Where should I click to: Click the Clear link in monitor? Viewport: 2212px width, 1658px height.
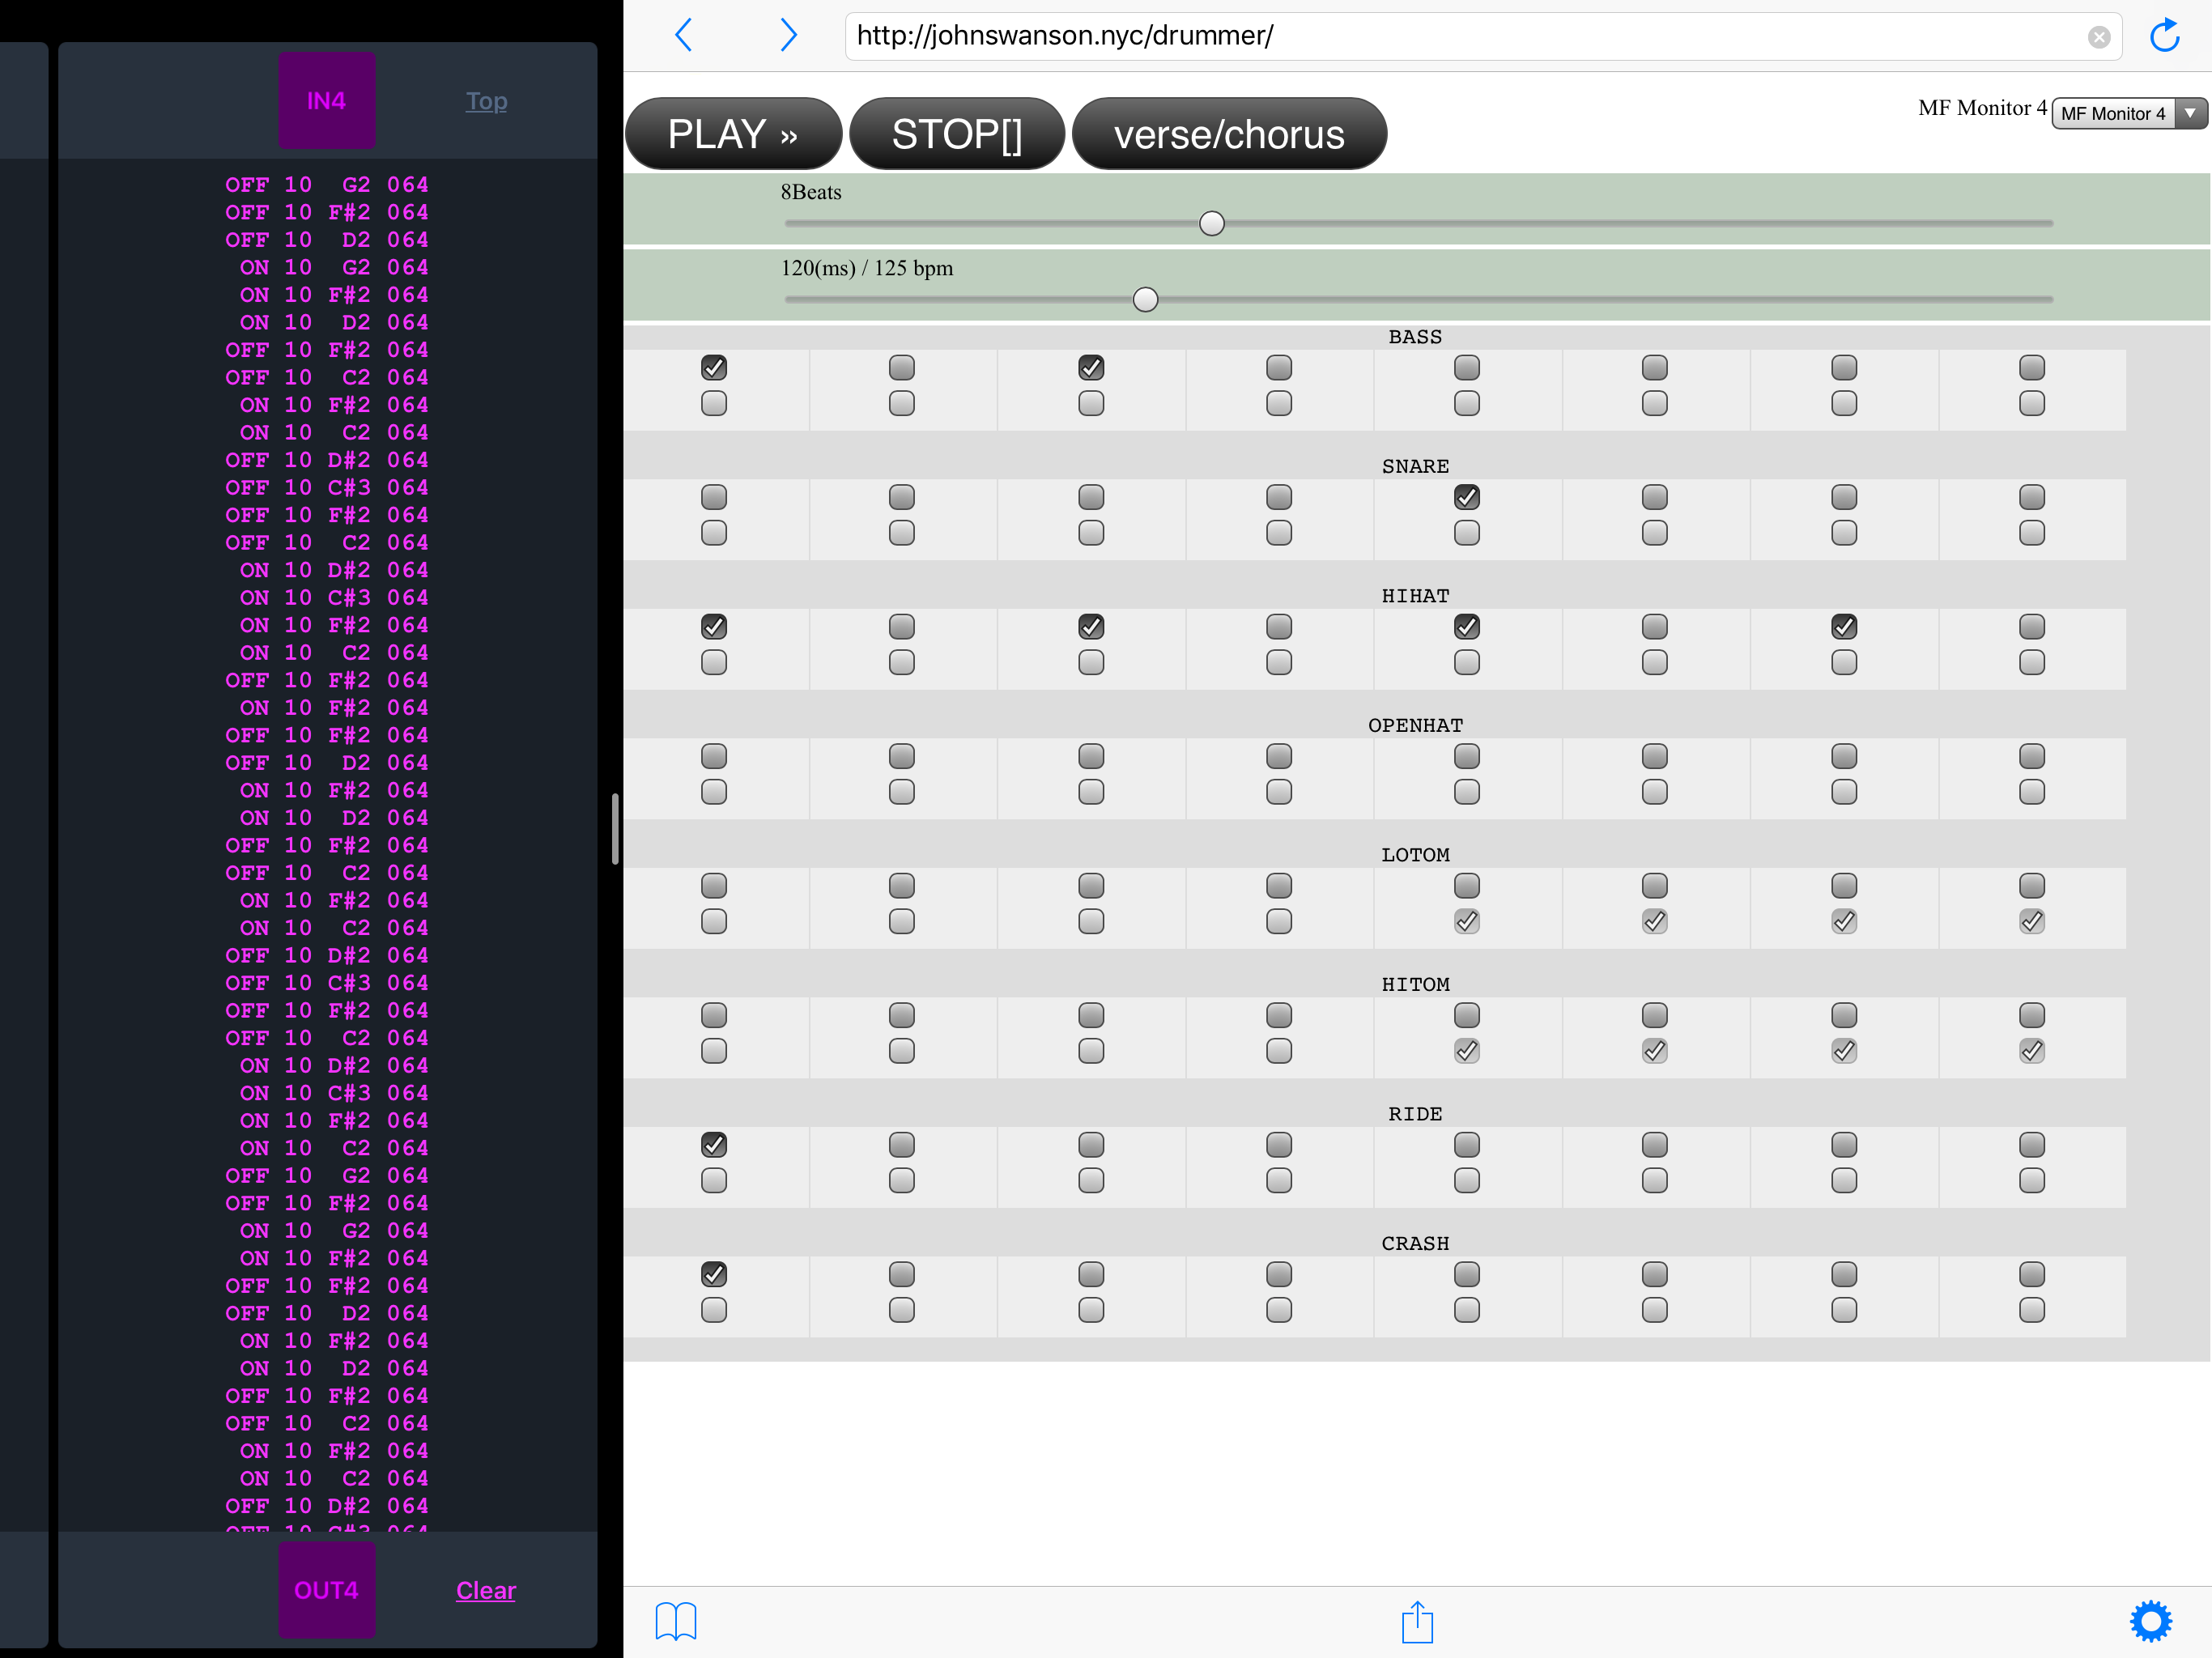point(486,1590)
